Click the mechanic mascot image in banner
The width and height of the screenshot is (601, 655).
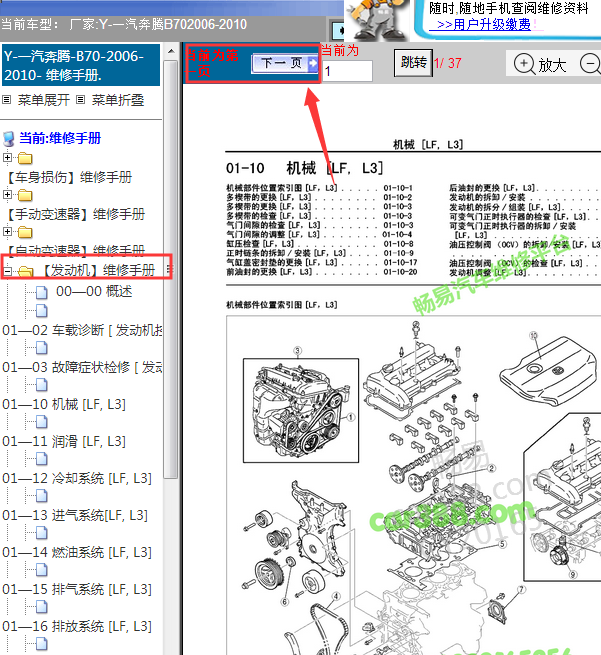click(x=377, y=20)
